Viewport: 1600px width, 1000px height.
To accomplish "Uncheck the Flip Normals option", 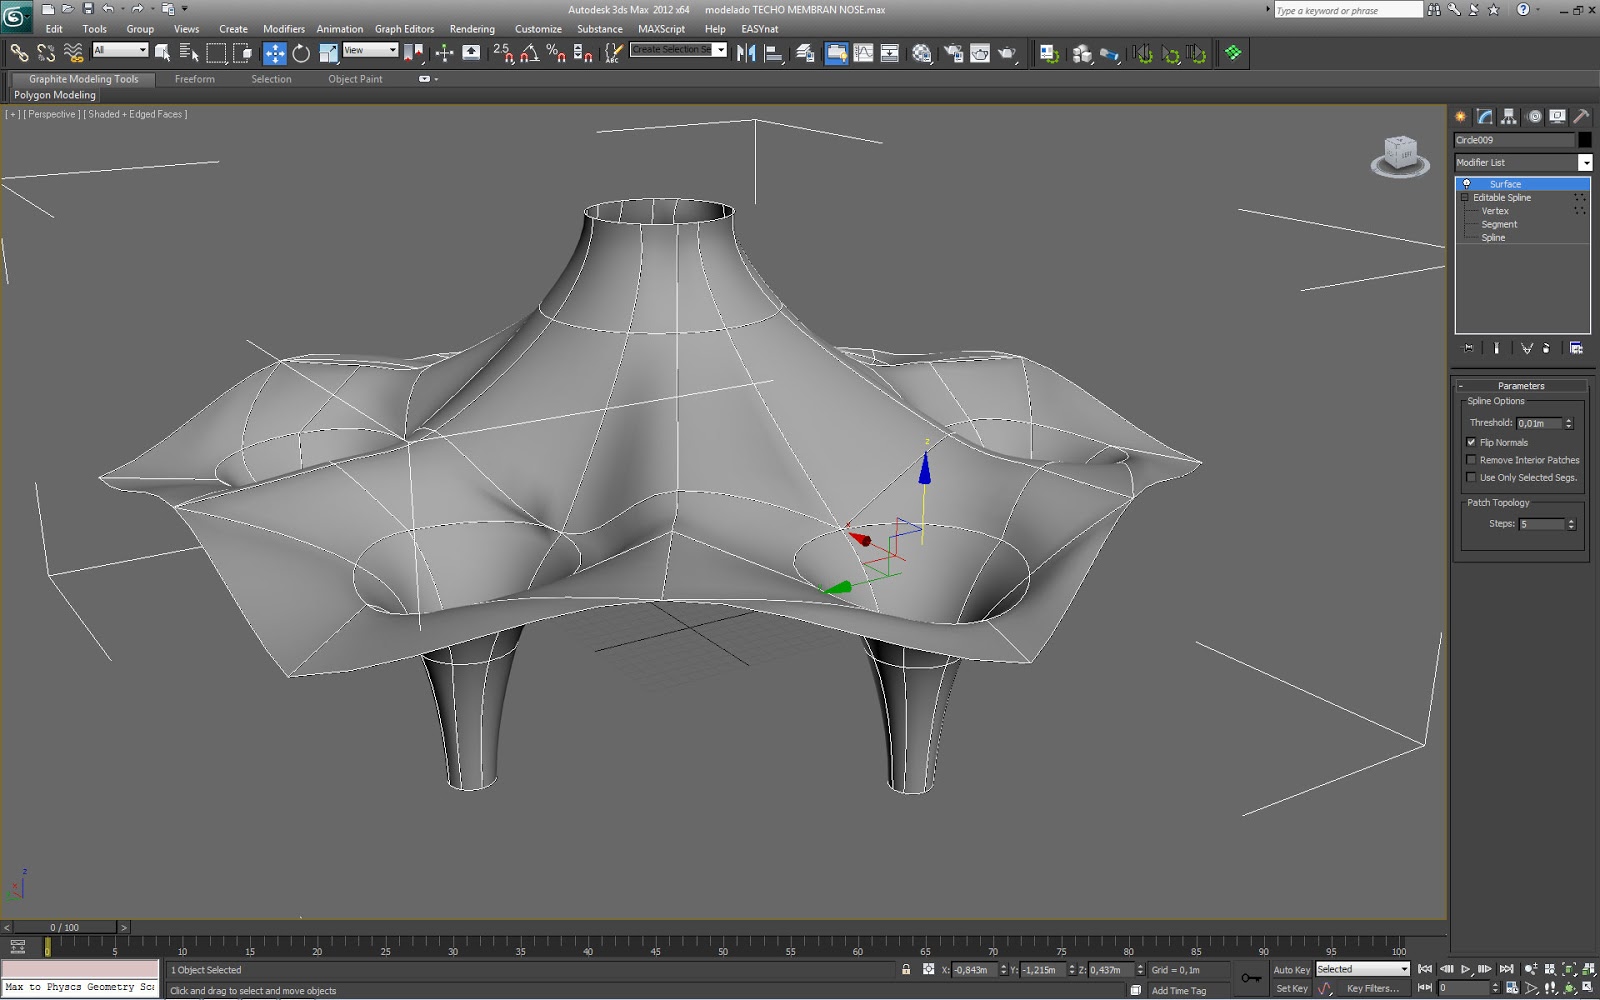I will click(1472, 442).
